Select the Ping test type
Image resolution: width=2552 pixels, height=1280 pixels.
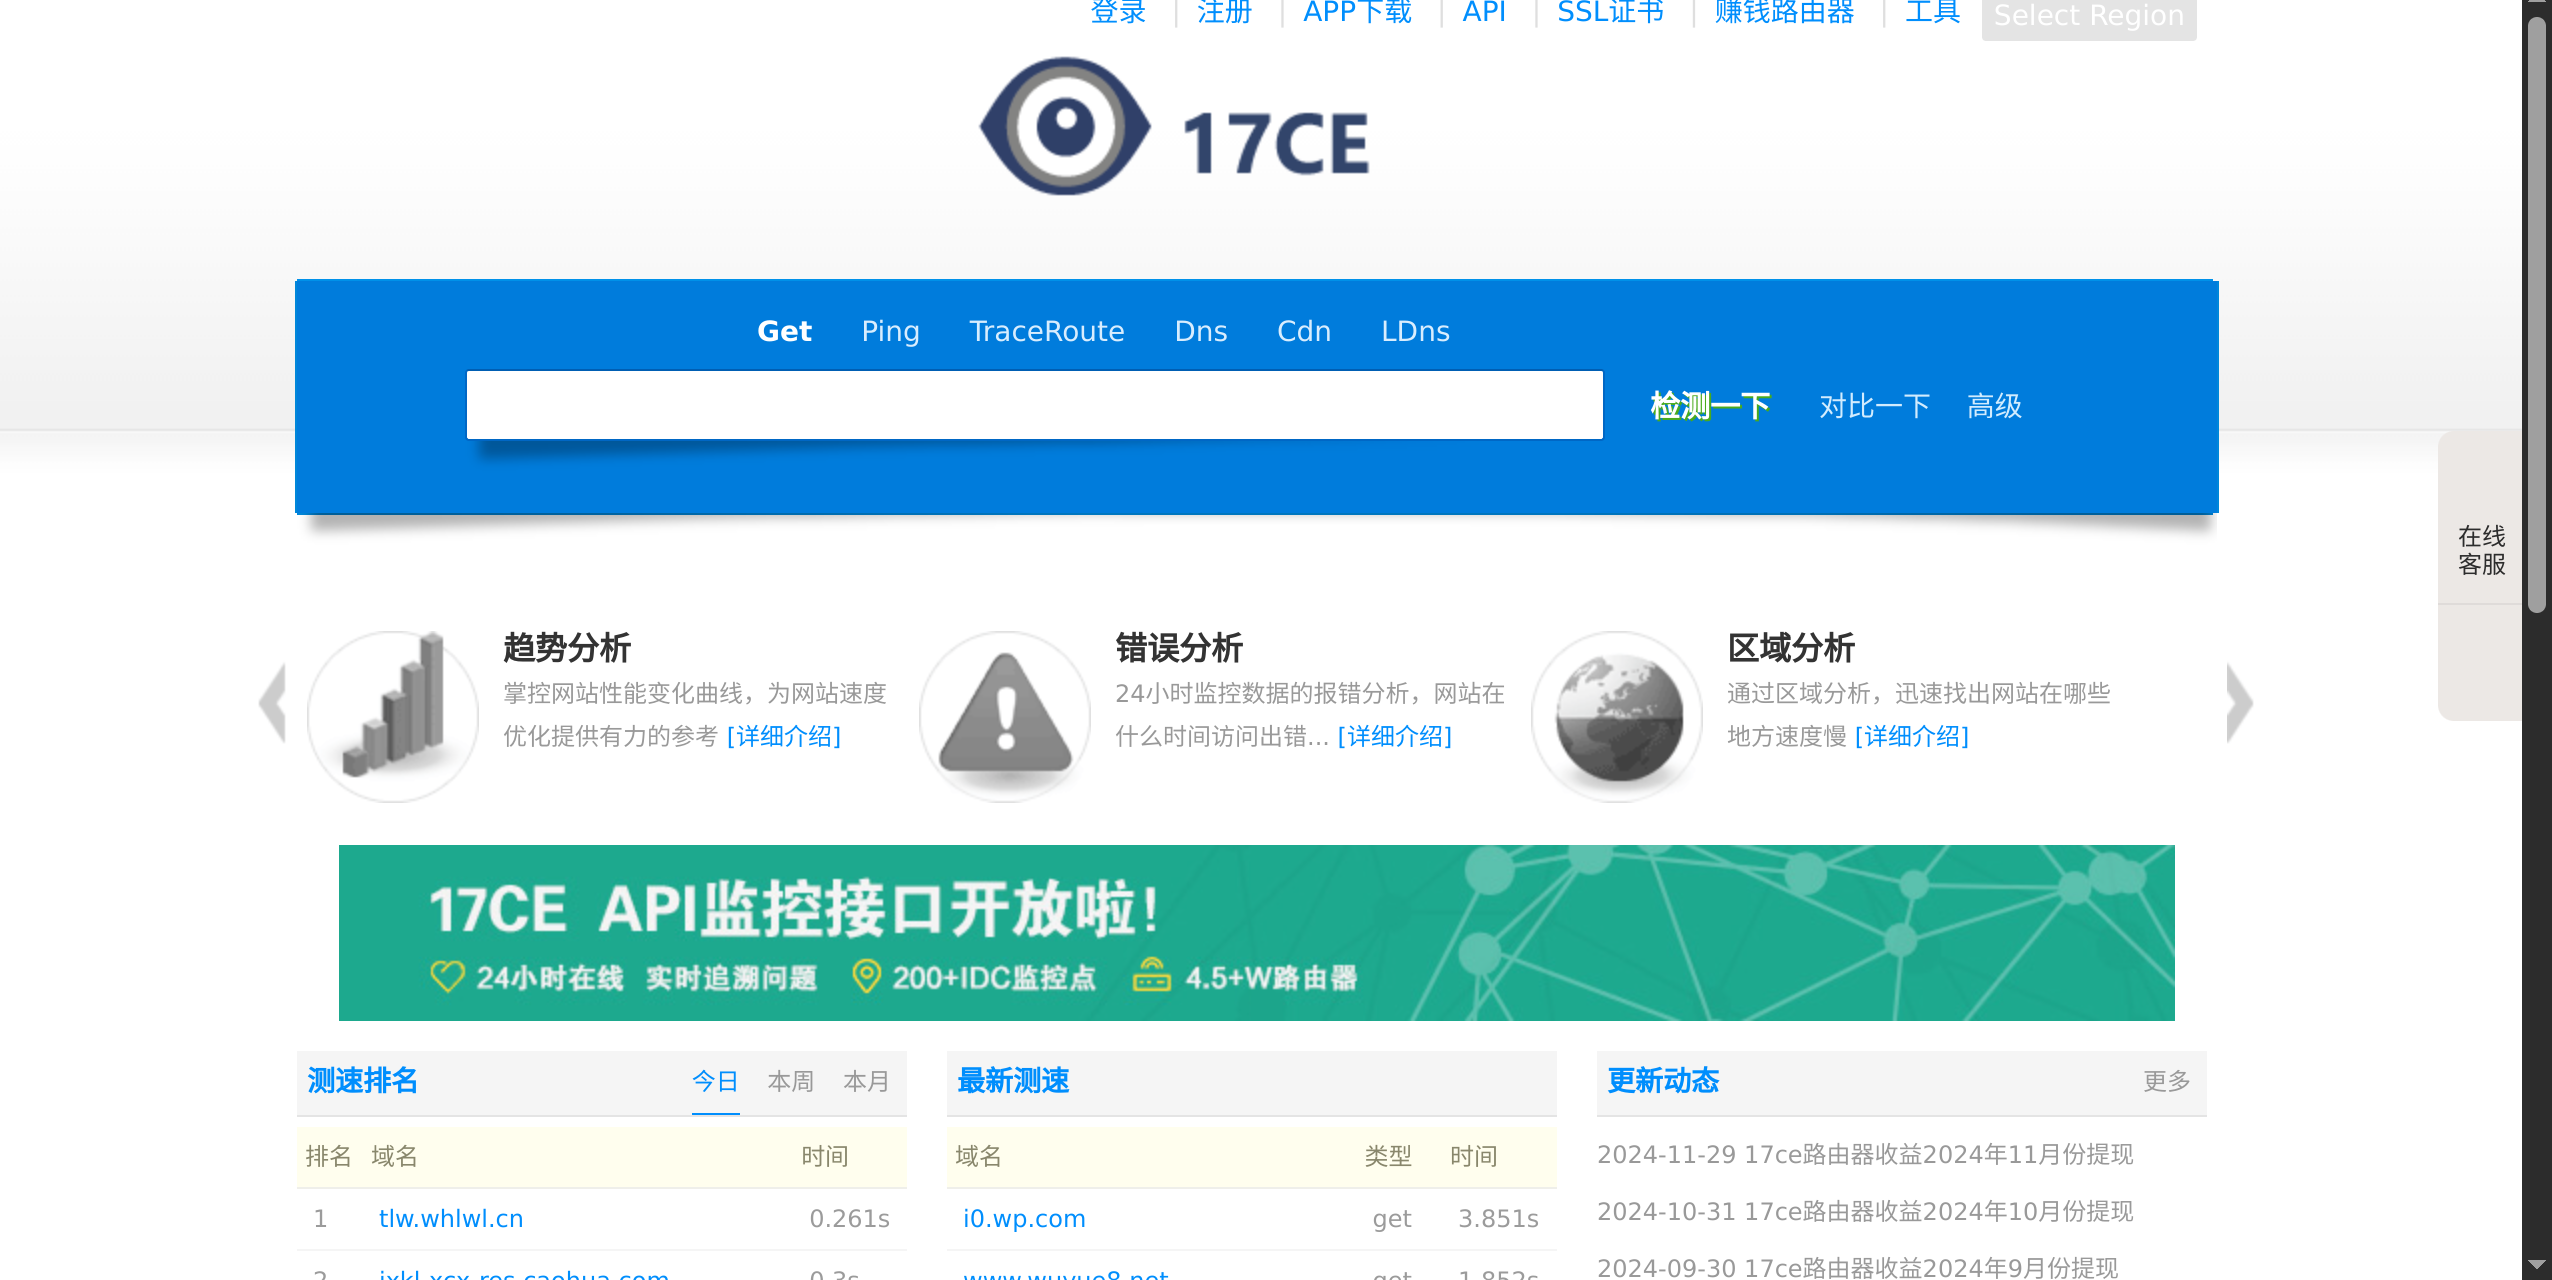pos(890,331)
